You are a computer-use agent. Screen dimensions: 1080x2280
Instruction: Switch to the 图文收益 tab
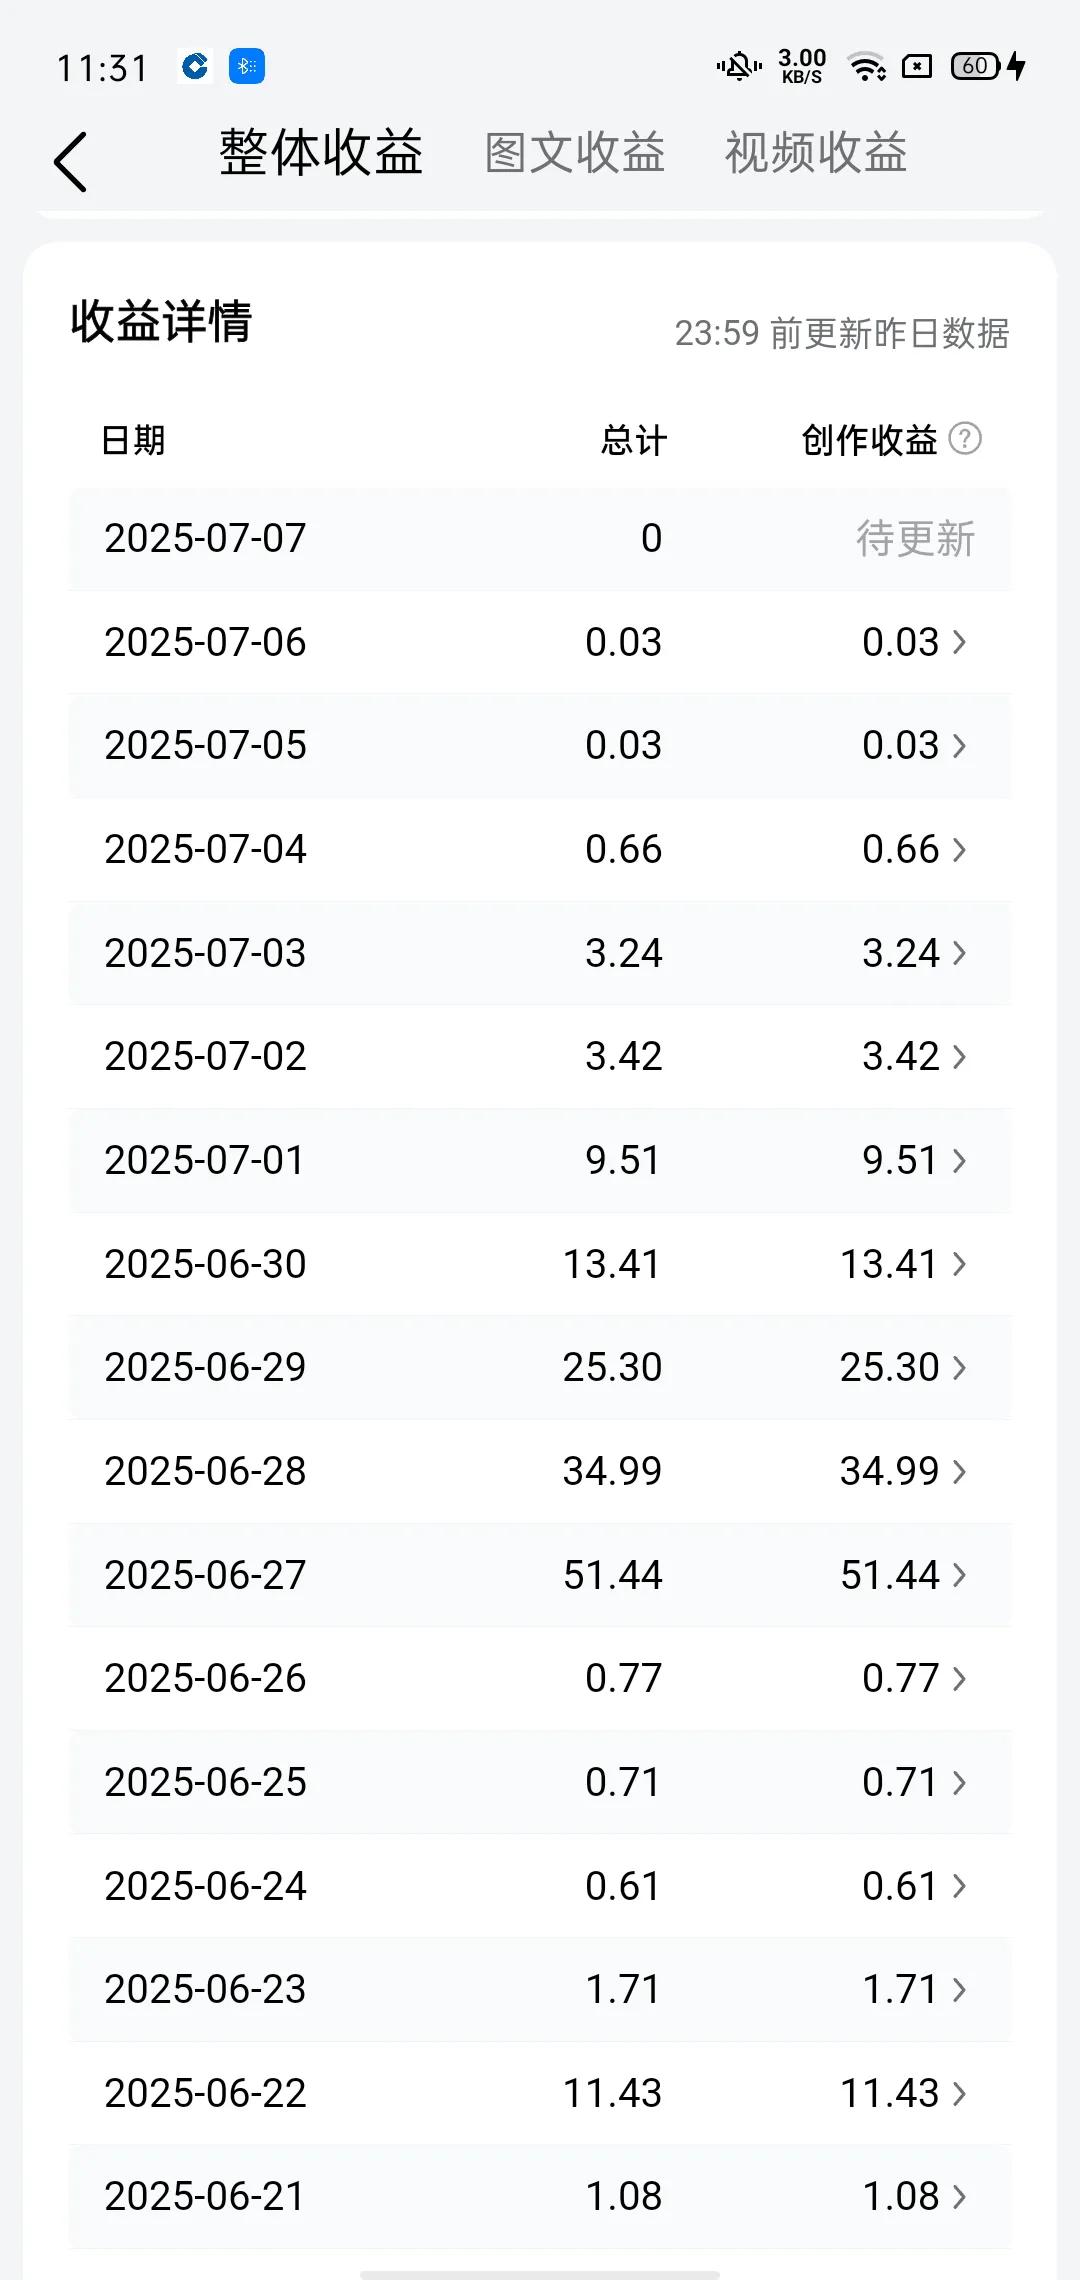click(575, 153)
